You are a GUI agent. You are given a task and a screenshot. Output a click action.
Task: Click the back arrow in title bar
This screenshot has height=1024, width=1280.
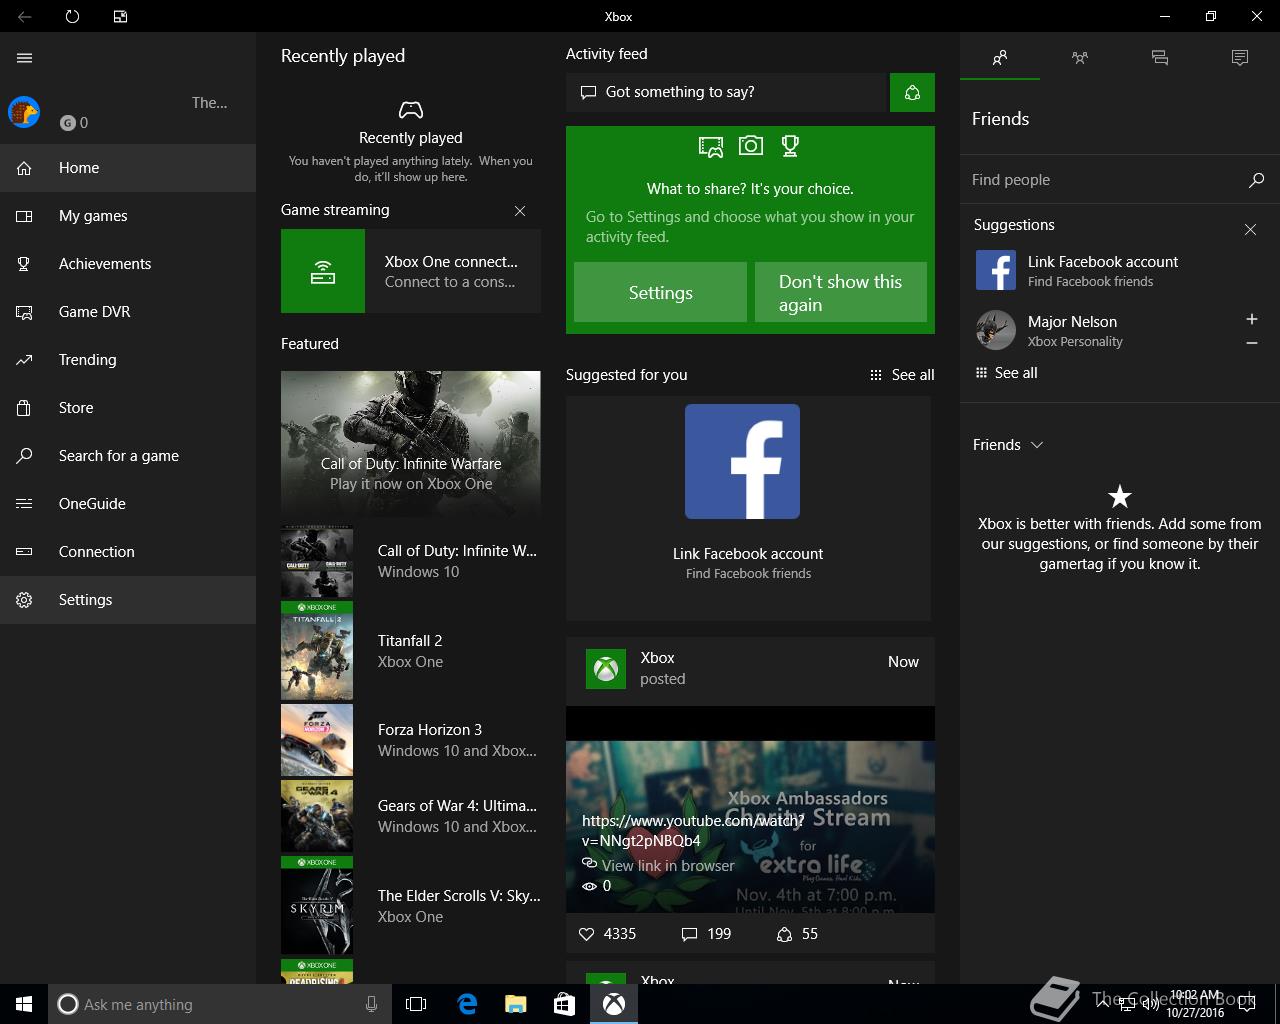pos(24,17)
